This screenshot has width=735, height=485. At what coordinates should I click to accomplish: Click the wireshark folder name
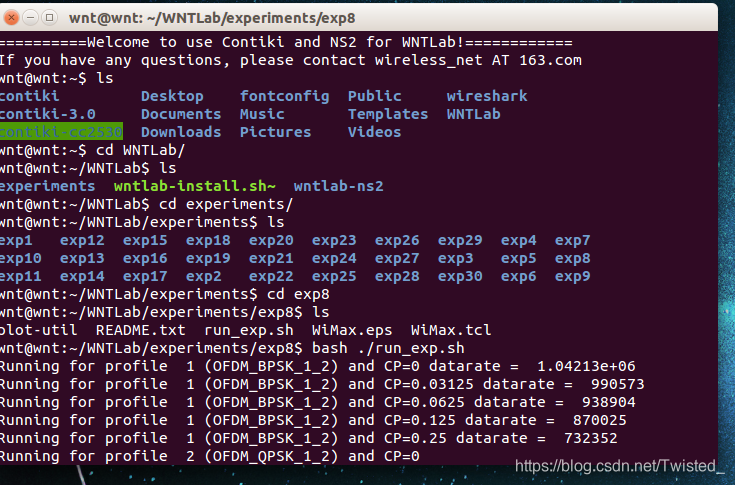(x=487, y=96)
